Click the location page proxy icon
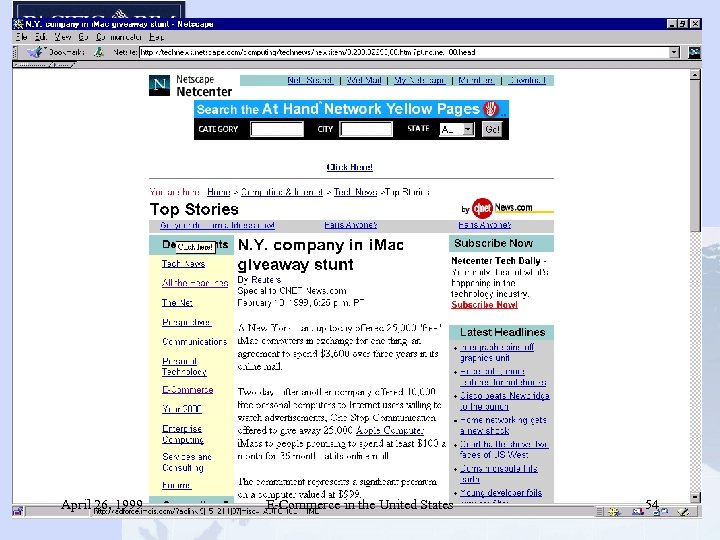This screenshot has height=540, width=720. point(99,52)
